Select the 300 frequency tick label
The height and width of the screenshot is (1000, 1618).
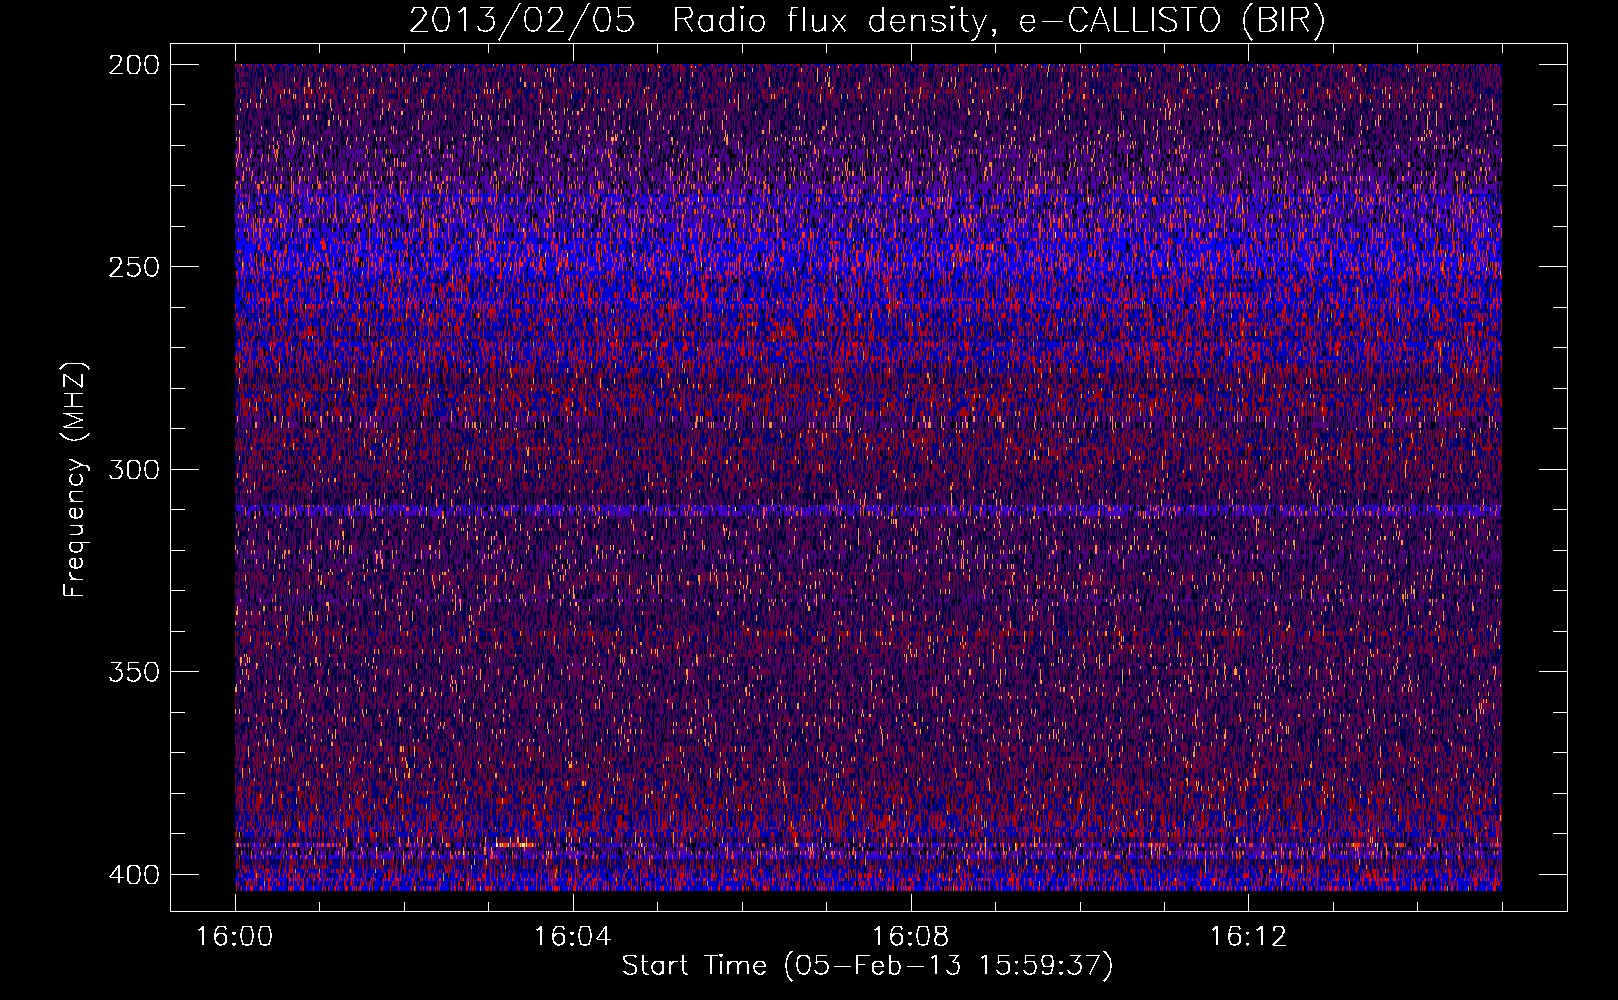click(x=134, y=469)
